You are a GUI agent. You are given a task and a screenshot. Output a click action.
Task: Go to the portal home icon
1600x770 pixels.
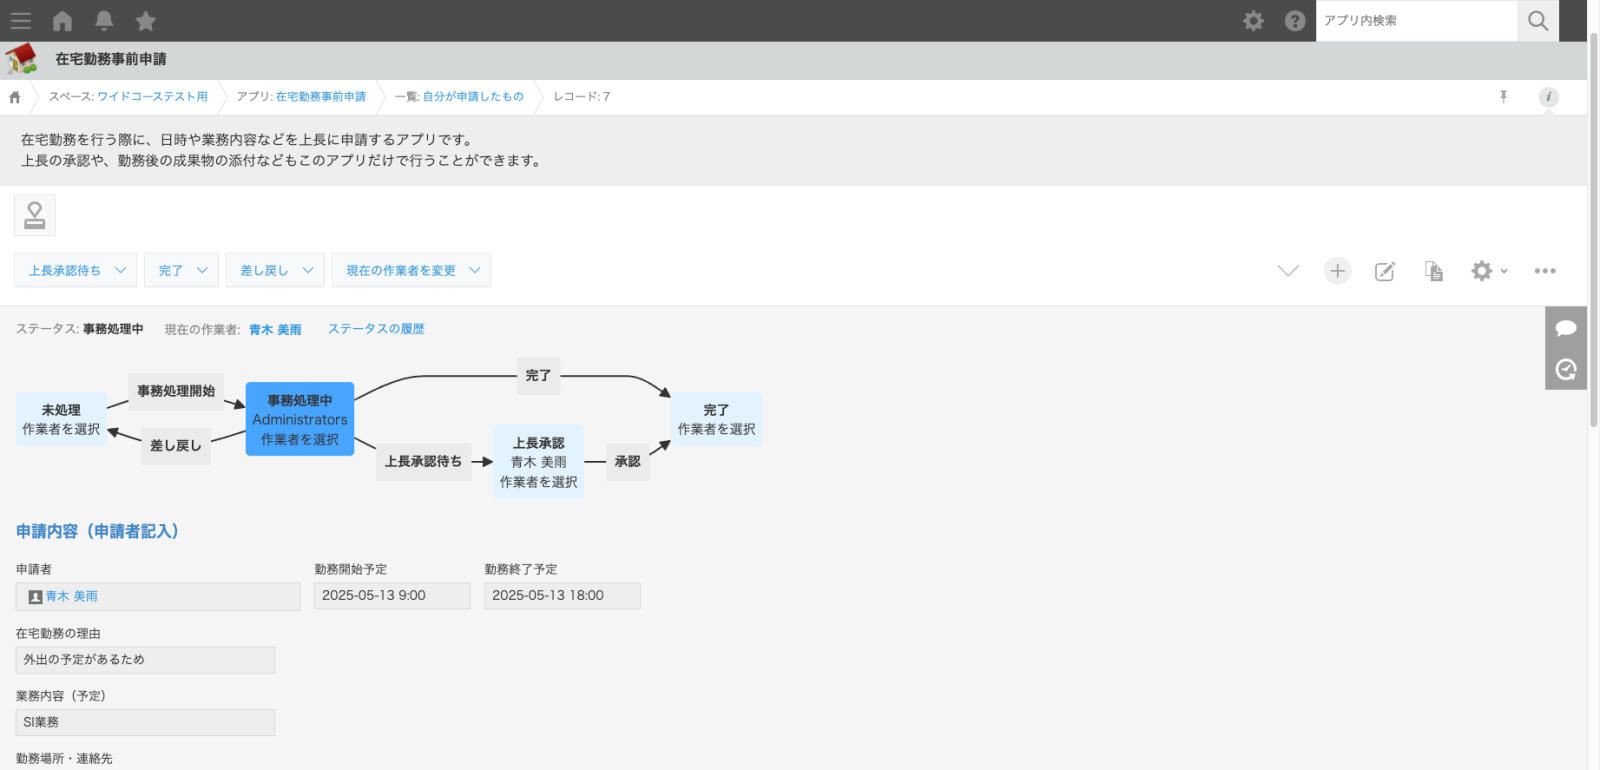click(62, 21)
